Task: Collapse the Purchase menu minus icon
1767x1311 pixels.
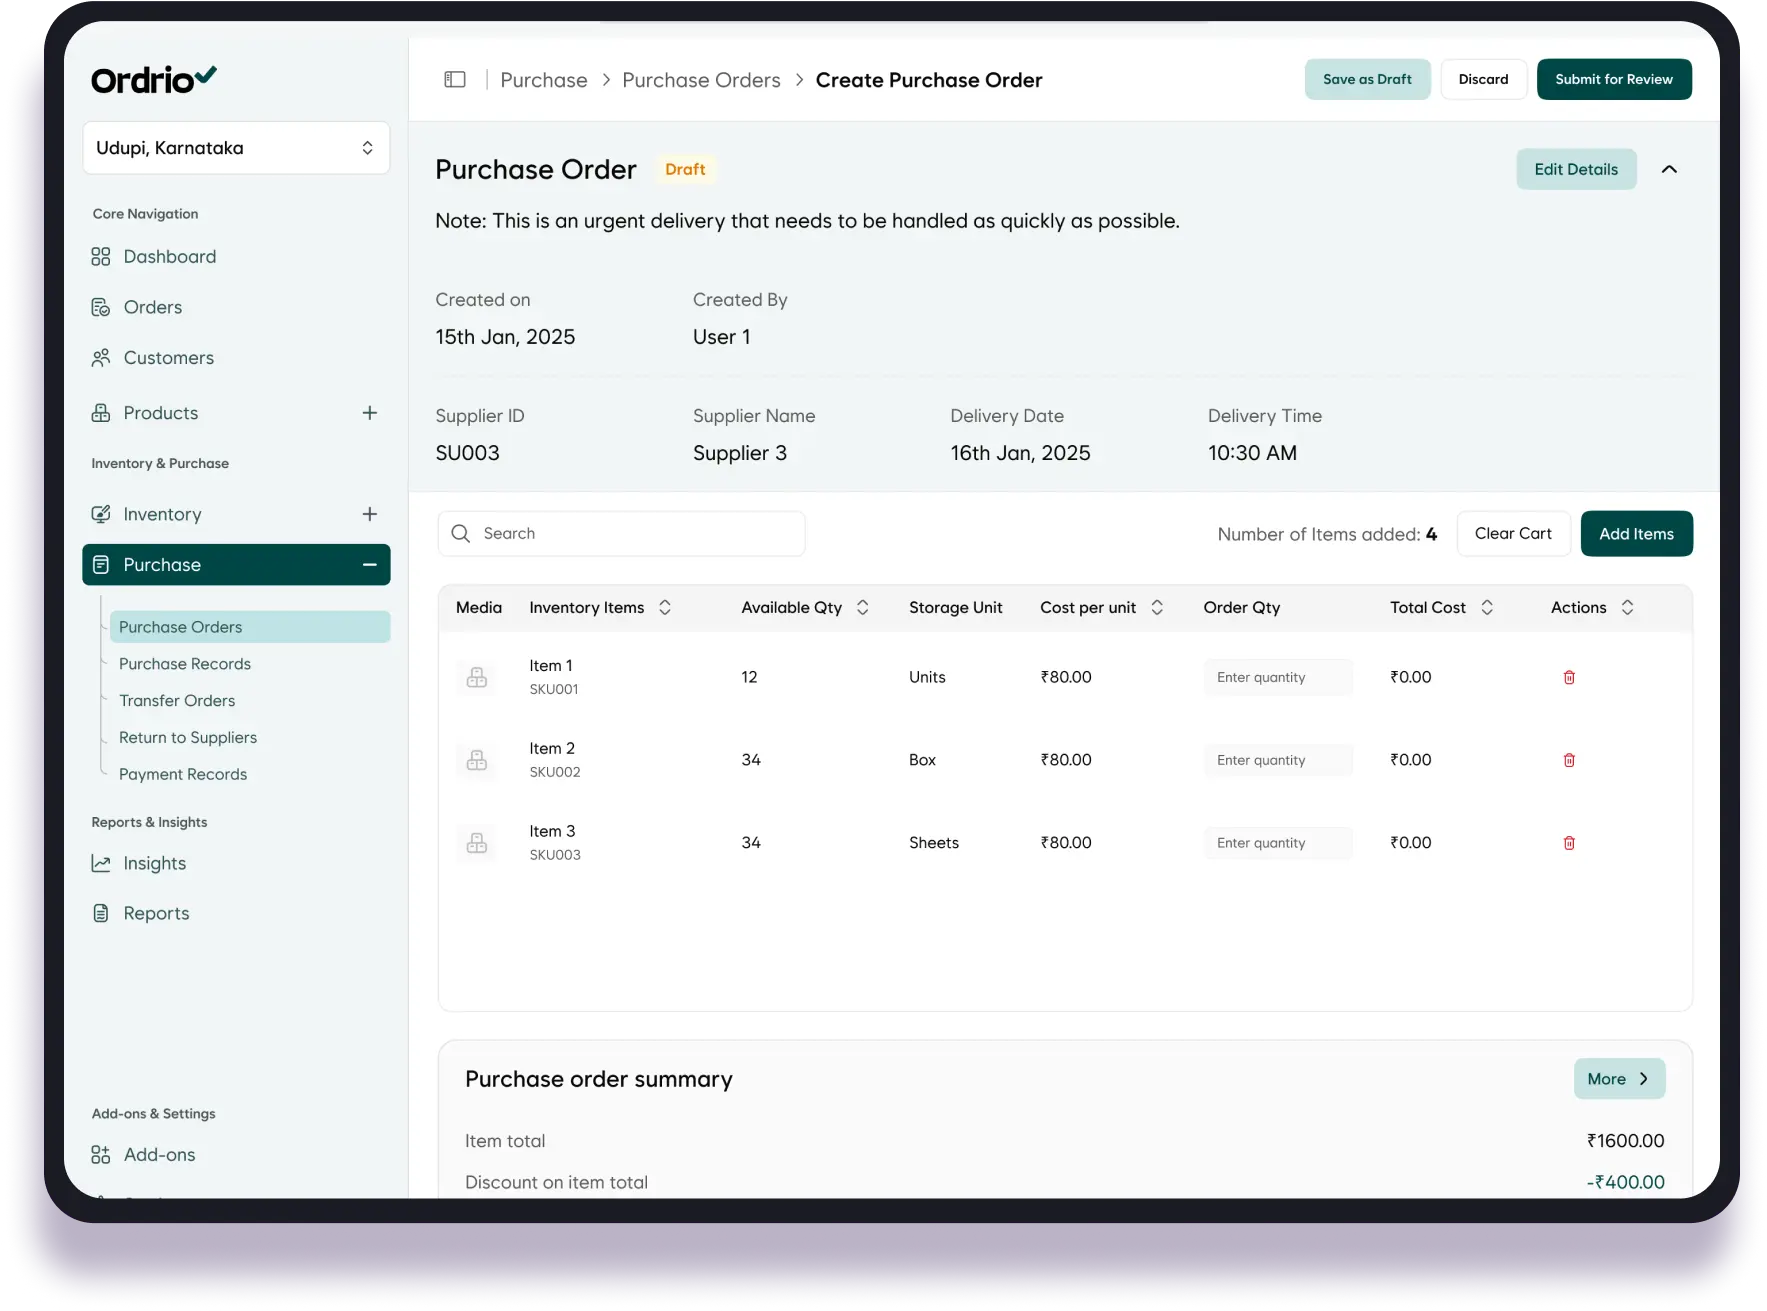Action: pyautogui.click(x=369, y=565)
